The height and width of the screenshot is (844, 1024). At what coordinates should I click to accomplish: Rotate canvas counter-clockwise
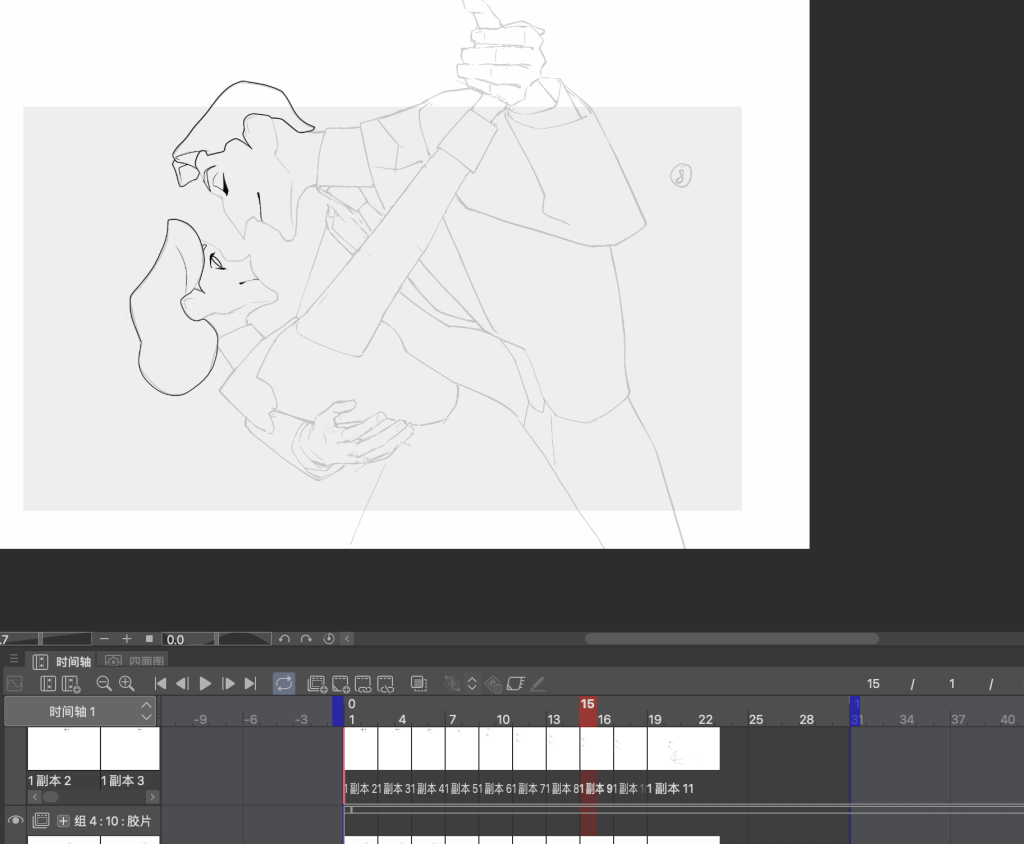[284, 639]
